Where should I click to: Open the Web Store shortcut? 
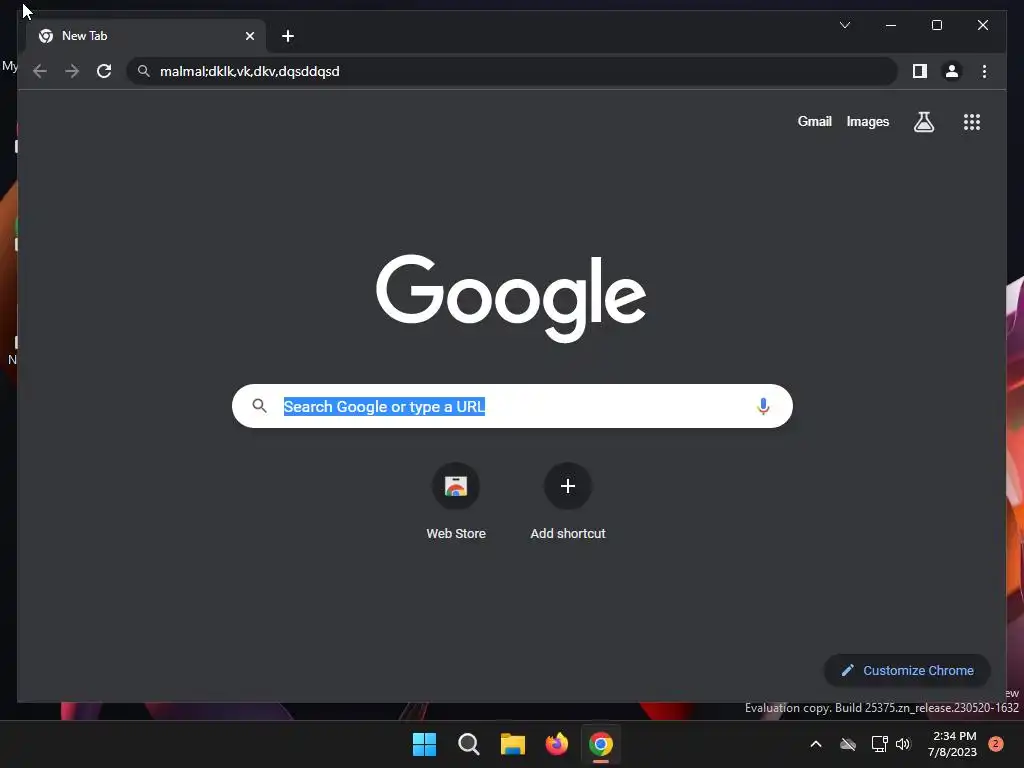point(456,502)
